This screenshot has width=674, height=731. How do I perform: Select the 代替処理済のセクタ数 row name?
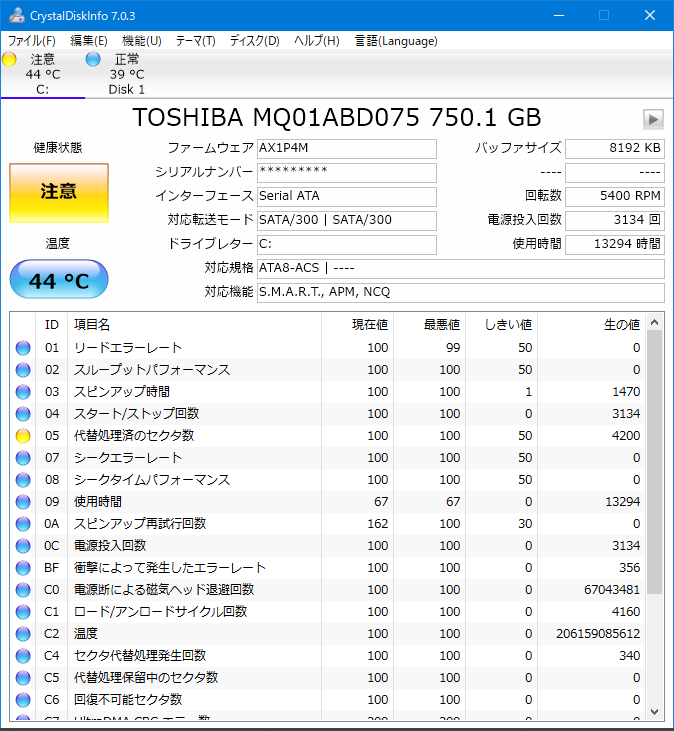[x=134, y=436]
